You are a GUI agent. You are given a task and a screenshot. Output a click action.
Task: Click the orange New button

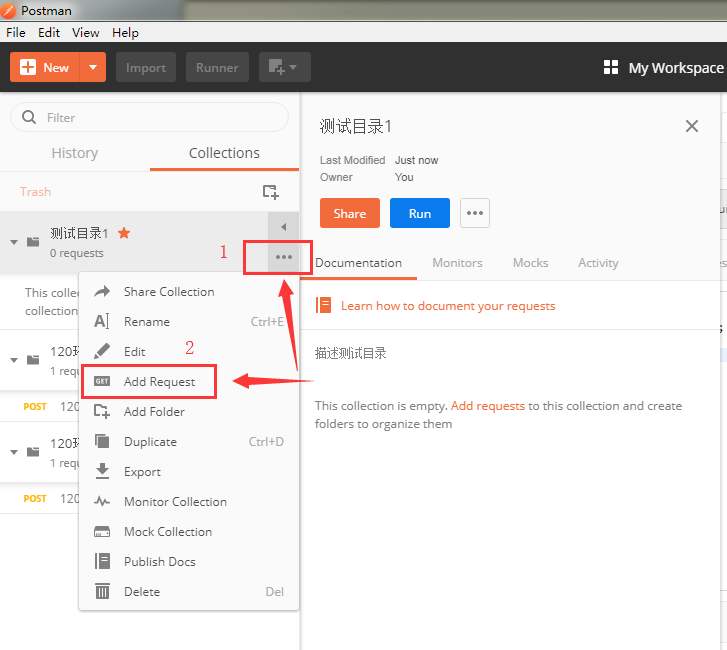(x=45, y=67)
